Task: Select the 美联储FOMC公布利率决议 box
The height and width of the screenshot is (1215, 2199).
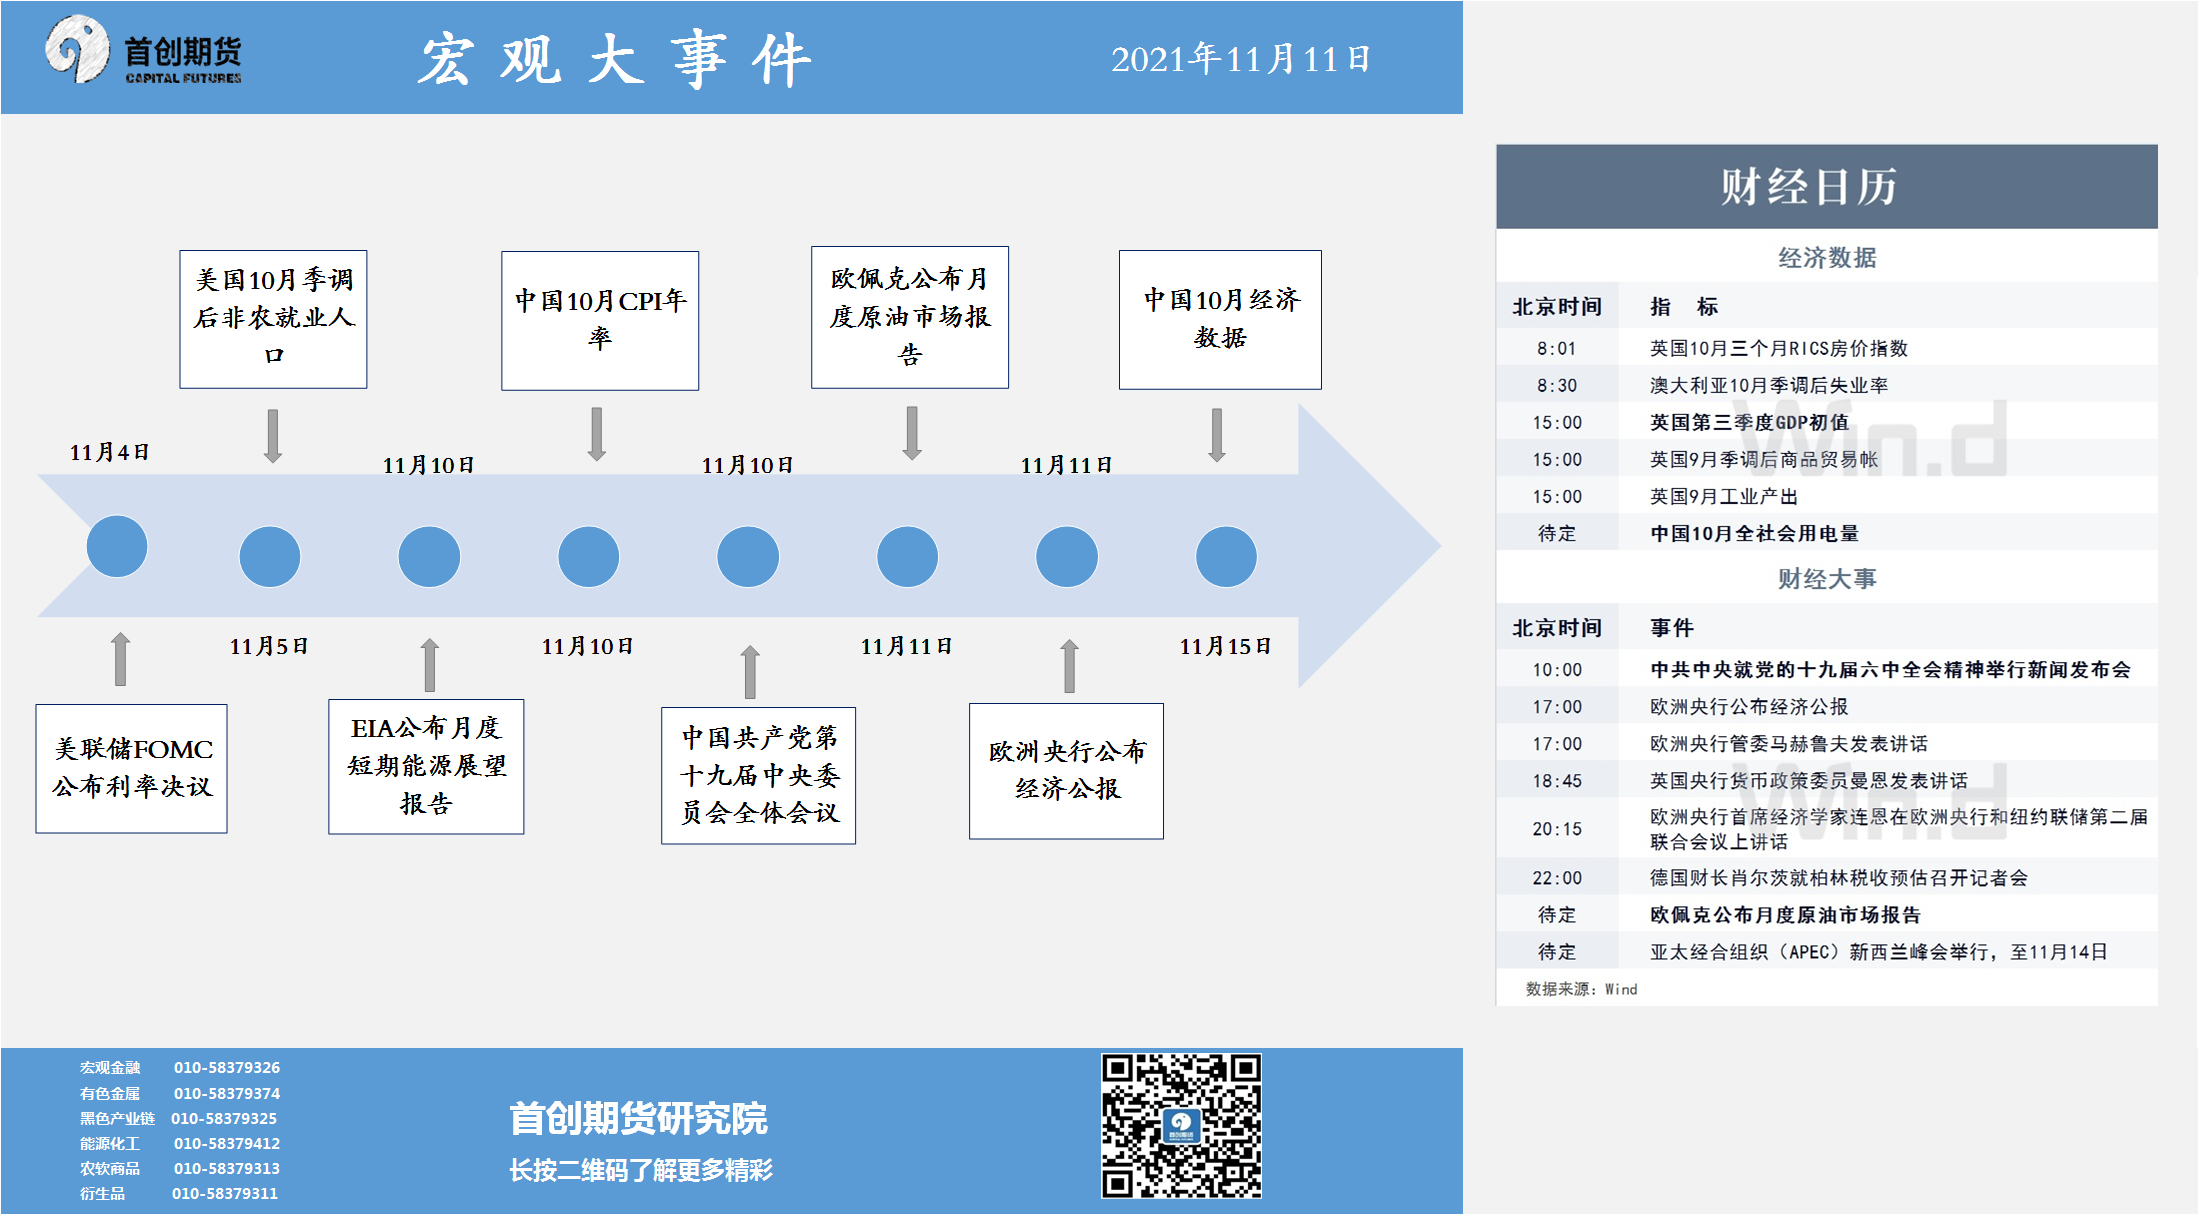Action: (132, 768)
